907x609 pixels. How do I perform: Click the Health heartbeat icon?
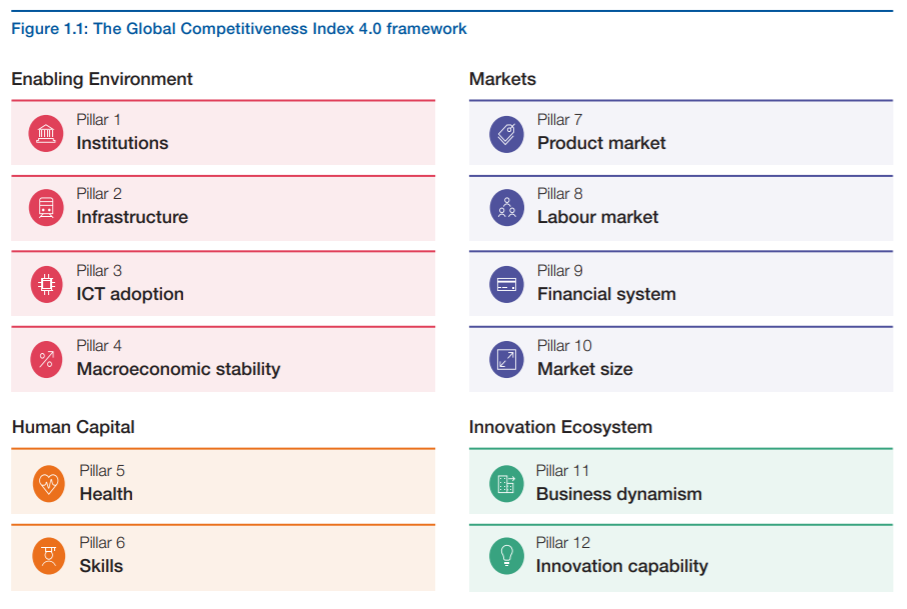click(49, 484)
